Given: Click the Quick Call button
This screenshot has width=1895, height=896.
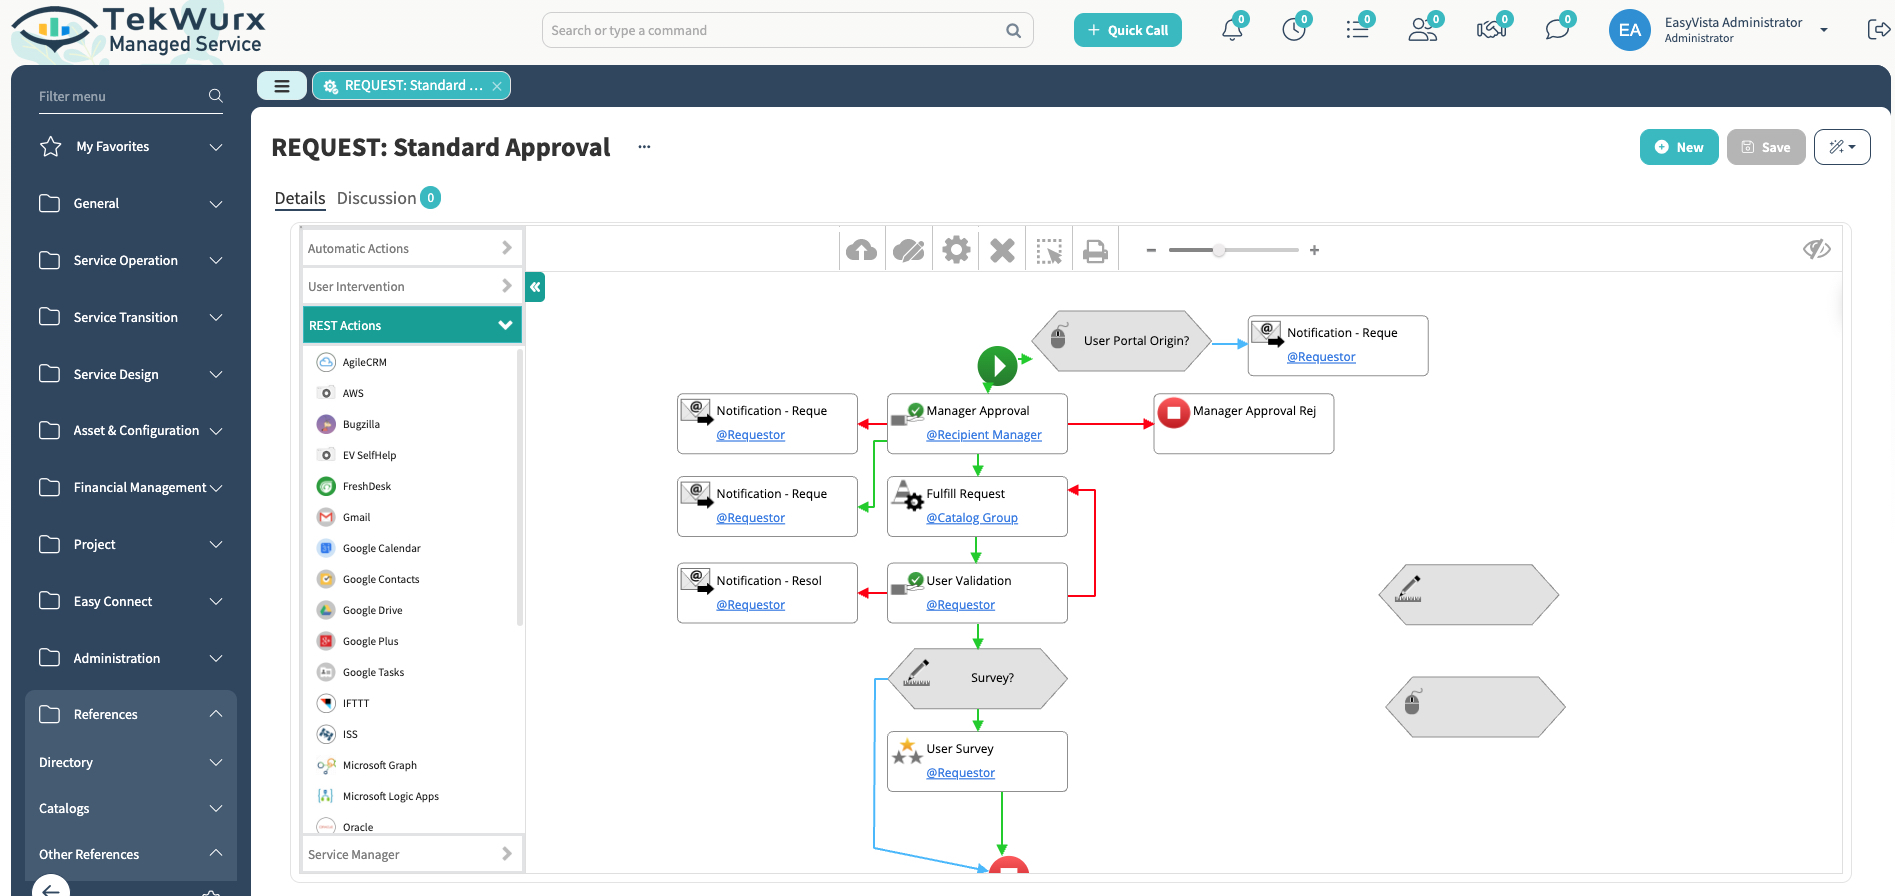Looking at the screenshot, I should click(1127, 30).
